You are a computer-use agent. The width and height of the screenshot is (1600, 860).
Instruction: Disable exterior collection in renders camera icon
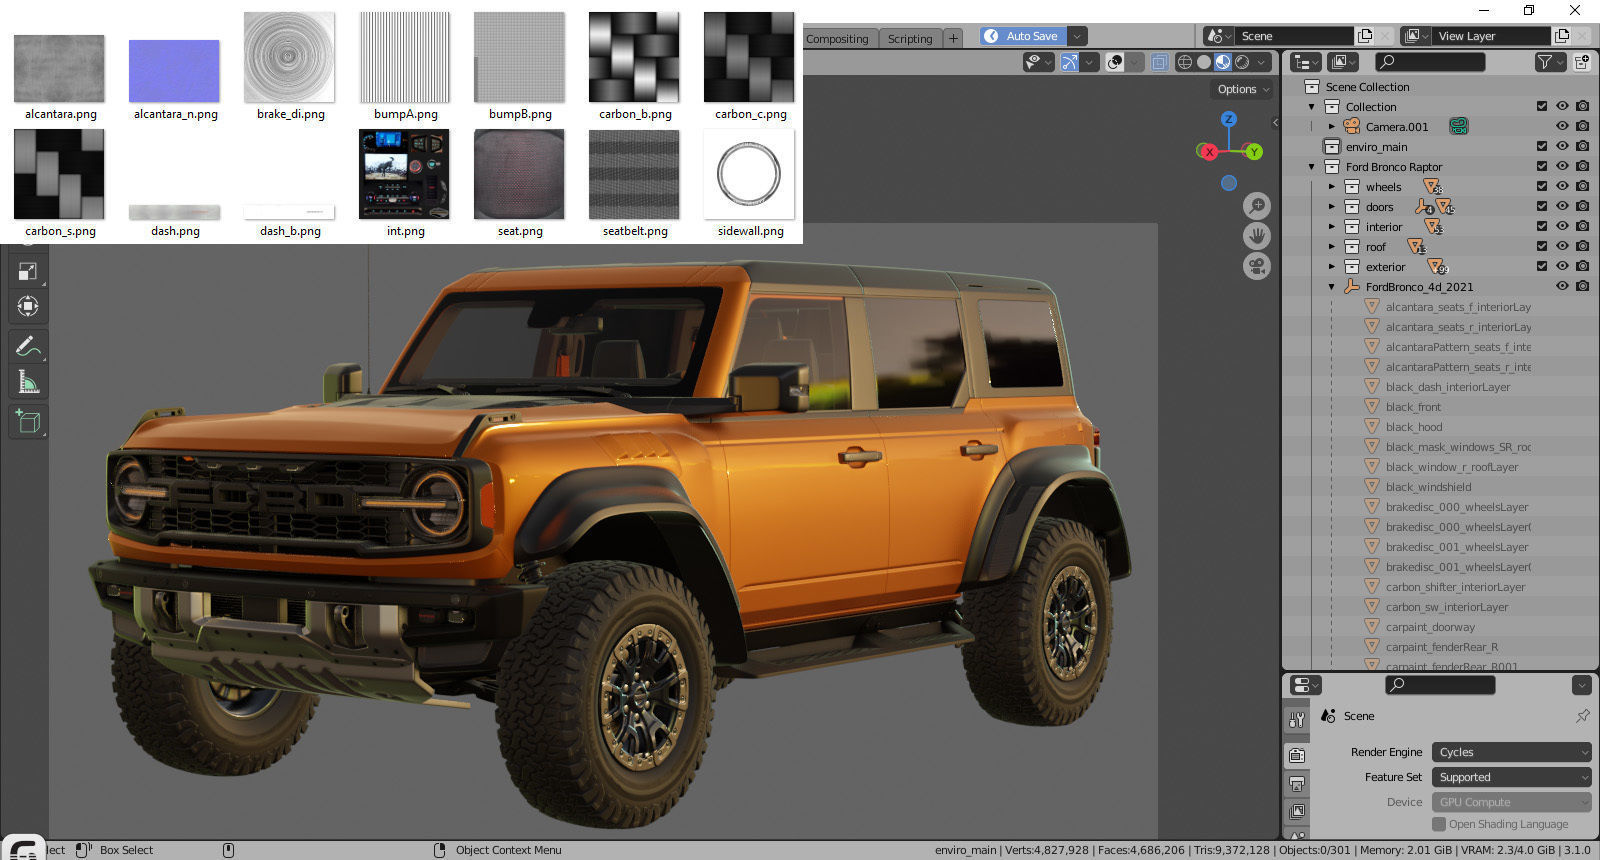pos(1582,267)
